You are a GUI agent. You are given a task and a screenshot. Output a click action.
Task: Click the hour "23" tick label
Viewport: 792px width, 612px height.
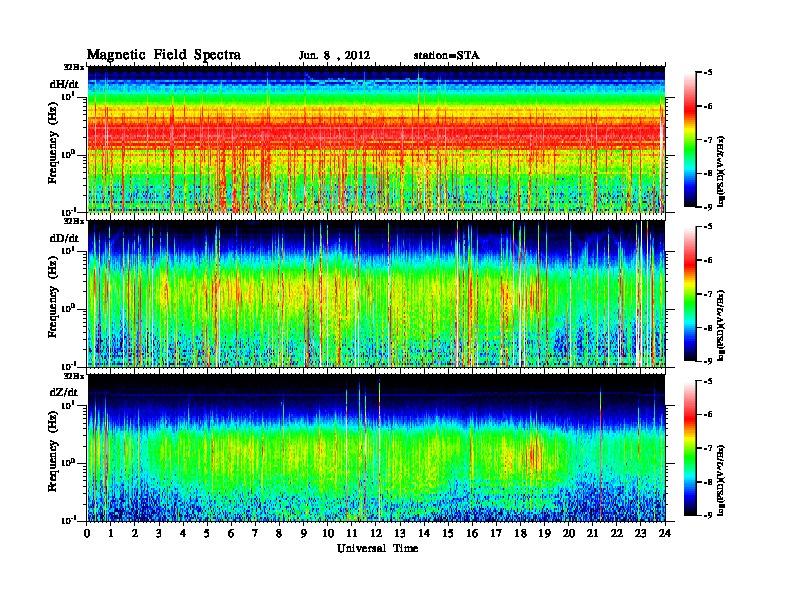(640, 533)
